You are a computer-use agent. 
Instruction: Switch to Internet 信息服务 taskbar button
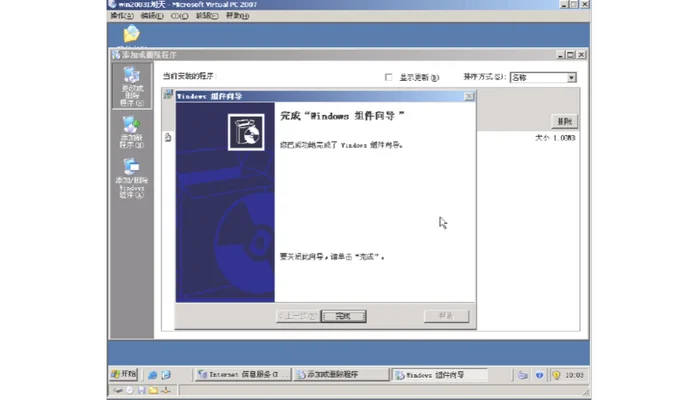(243, 374)
